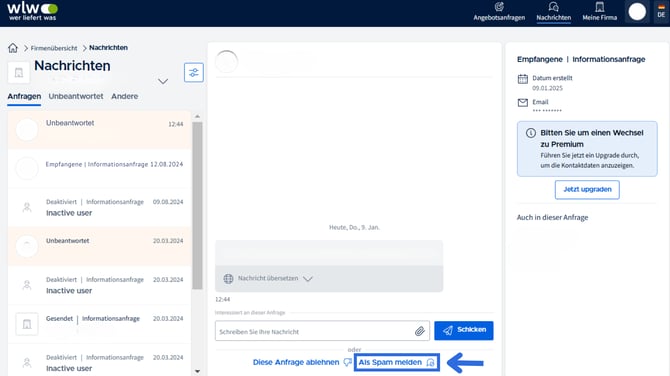Image resolution: width=670 pixels, height=376 pixels.
Task: Click the message list scrollbar thumb
Action: coord(197,206)
